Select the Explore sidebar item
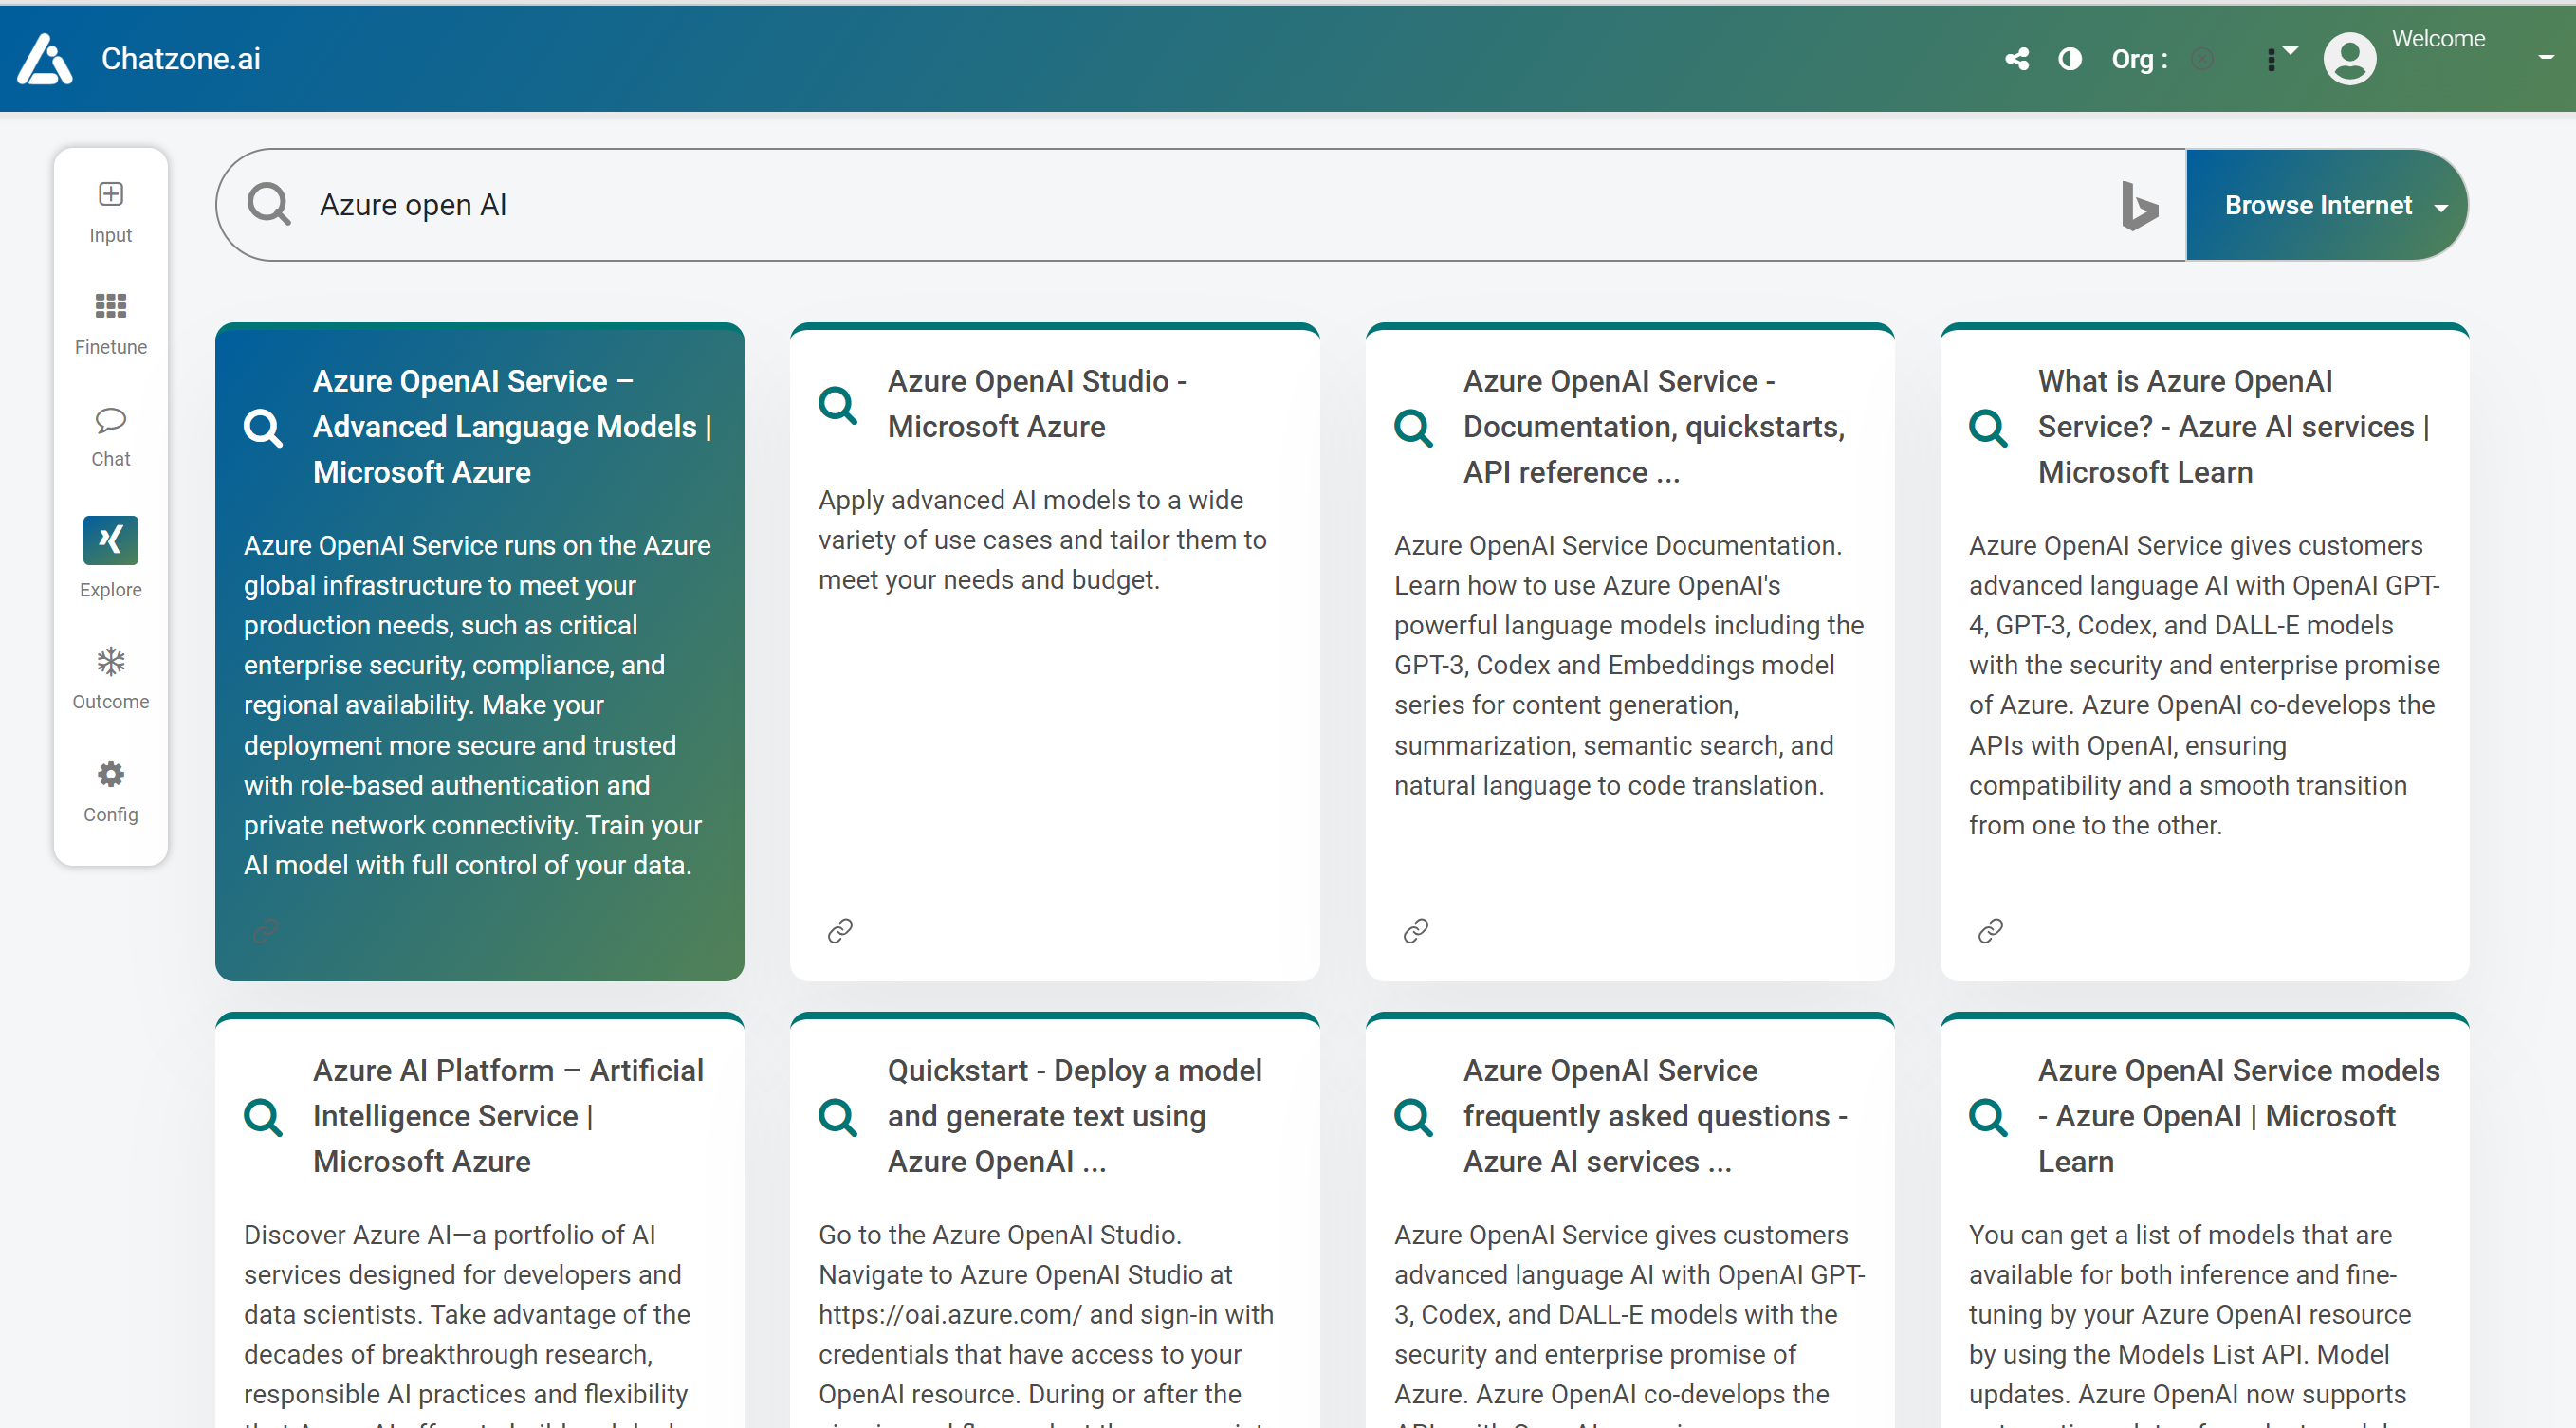2576x1428 pixels. [110, 558]
